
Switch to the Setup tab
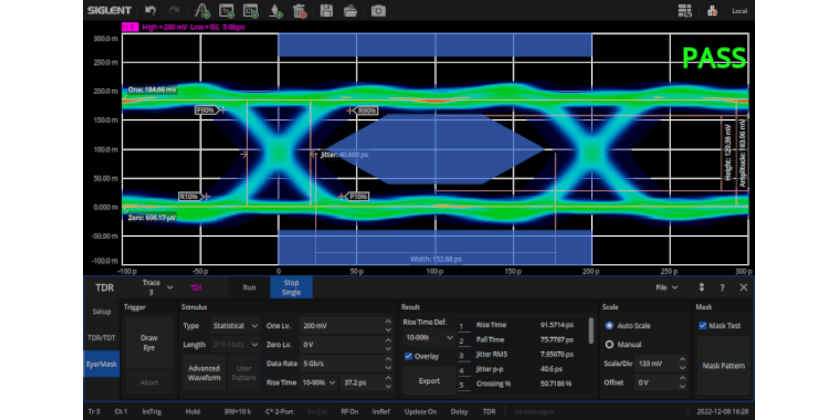point(102,312)
